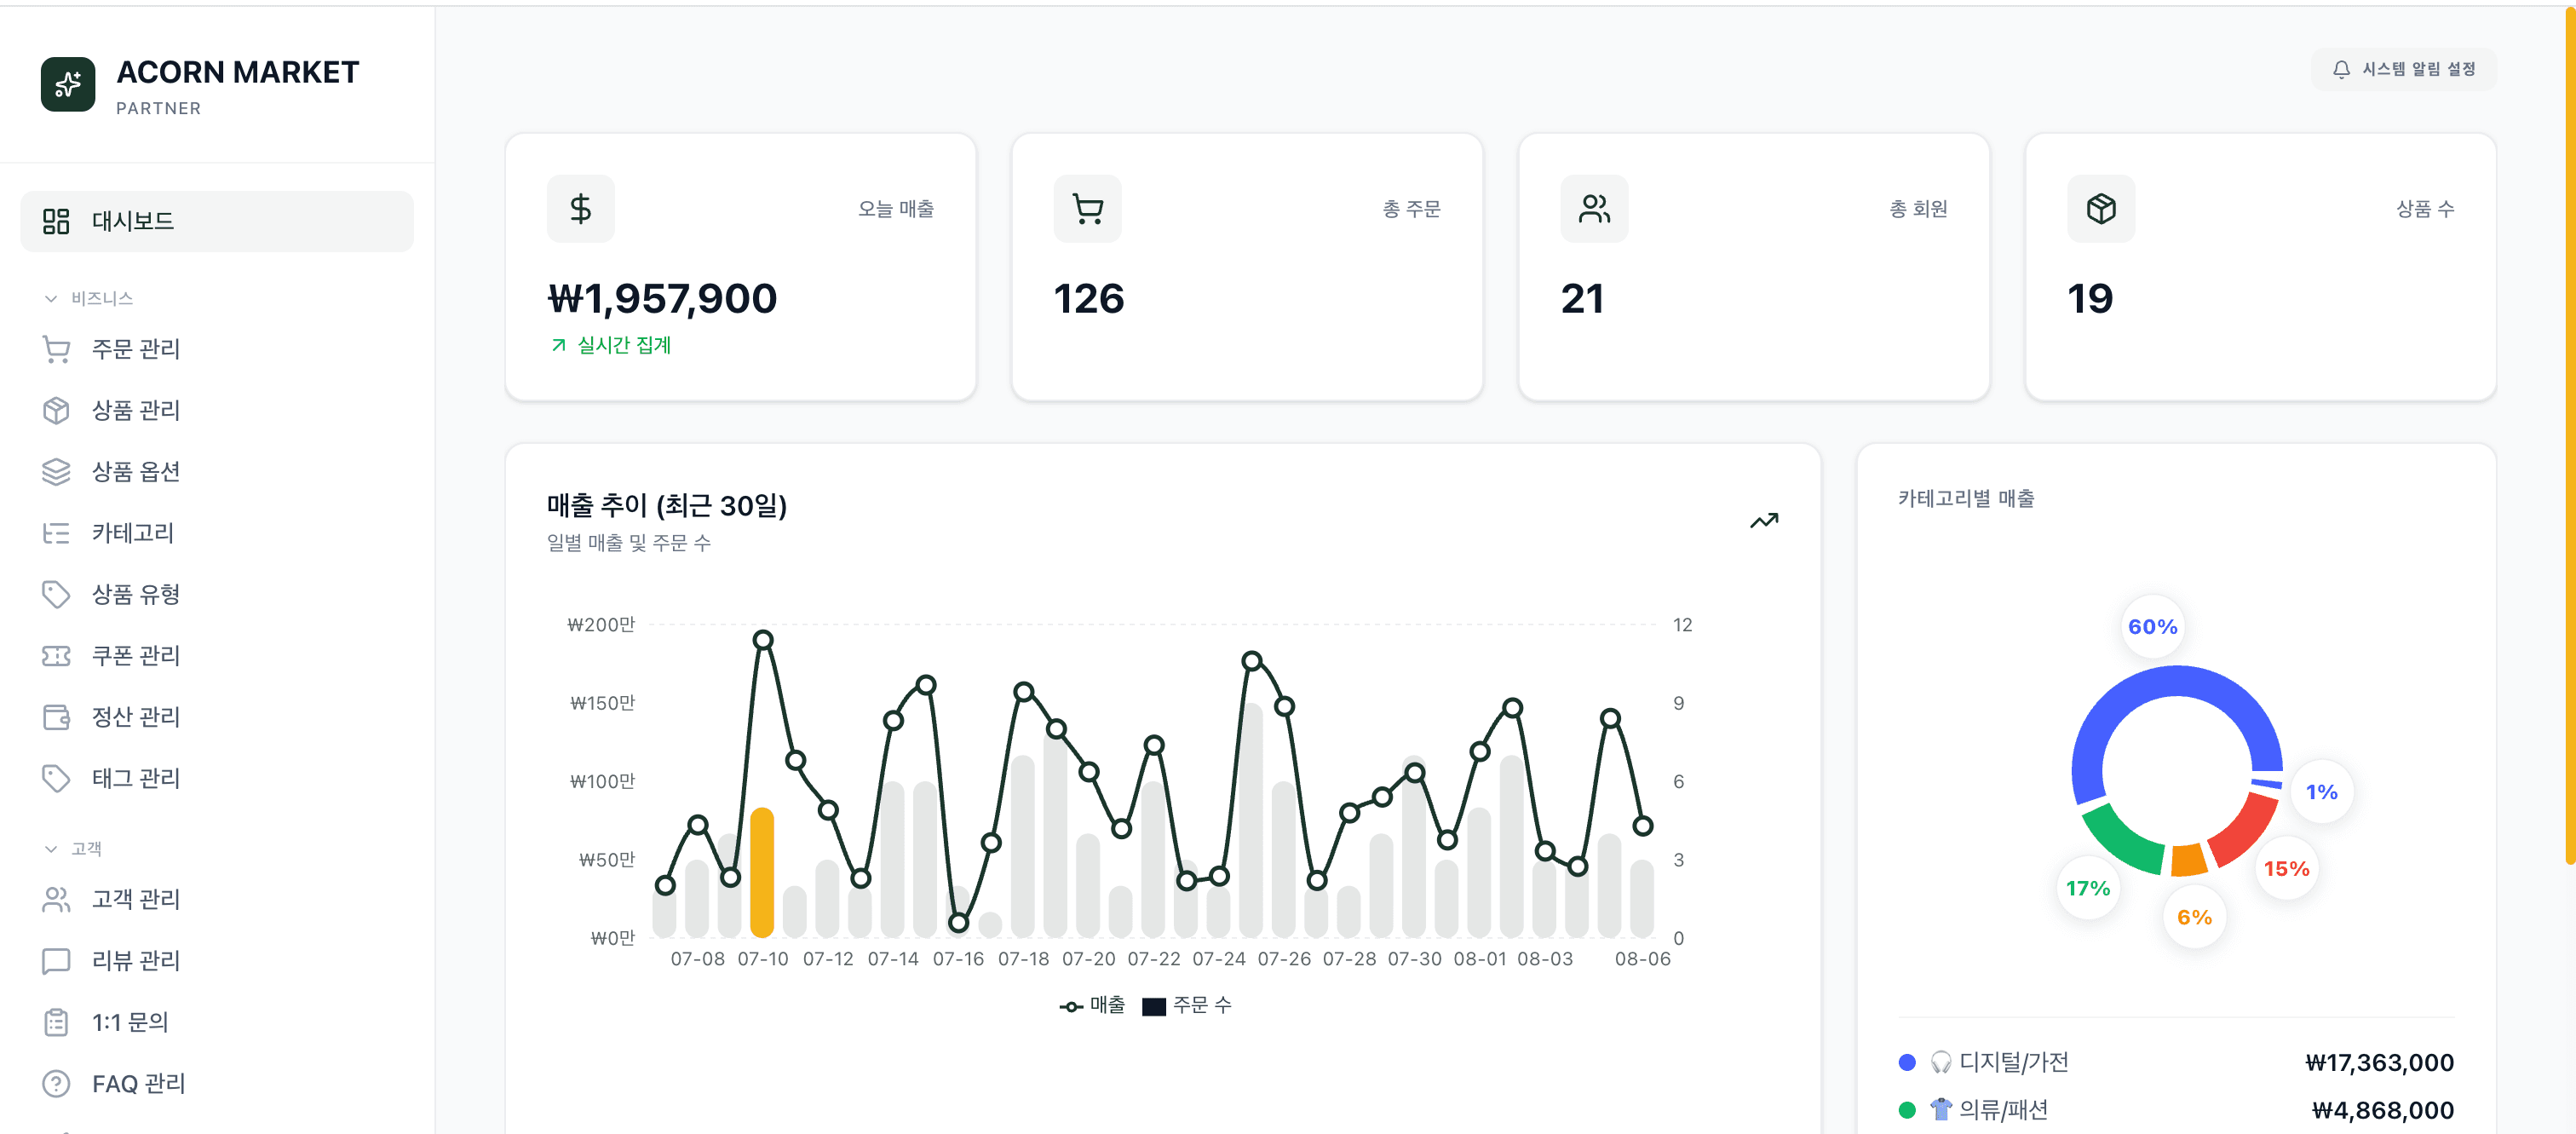
Task: Click the ₩17,363,000 amount
Action: point(2379,1062)
